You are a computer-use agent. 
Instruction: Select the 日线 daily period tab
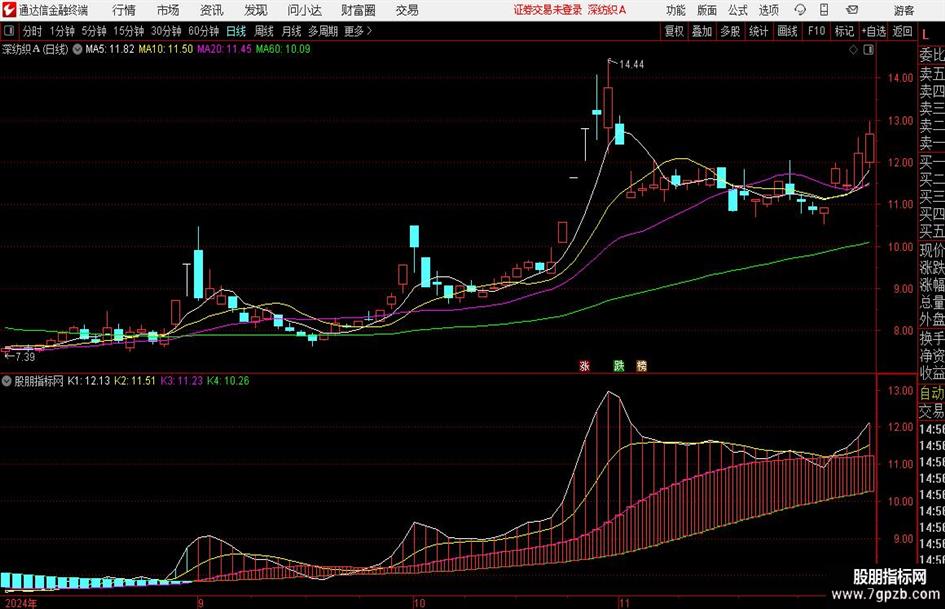tap(236, 31)
